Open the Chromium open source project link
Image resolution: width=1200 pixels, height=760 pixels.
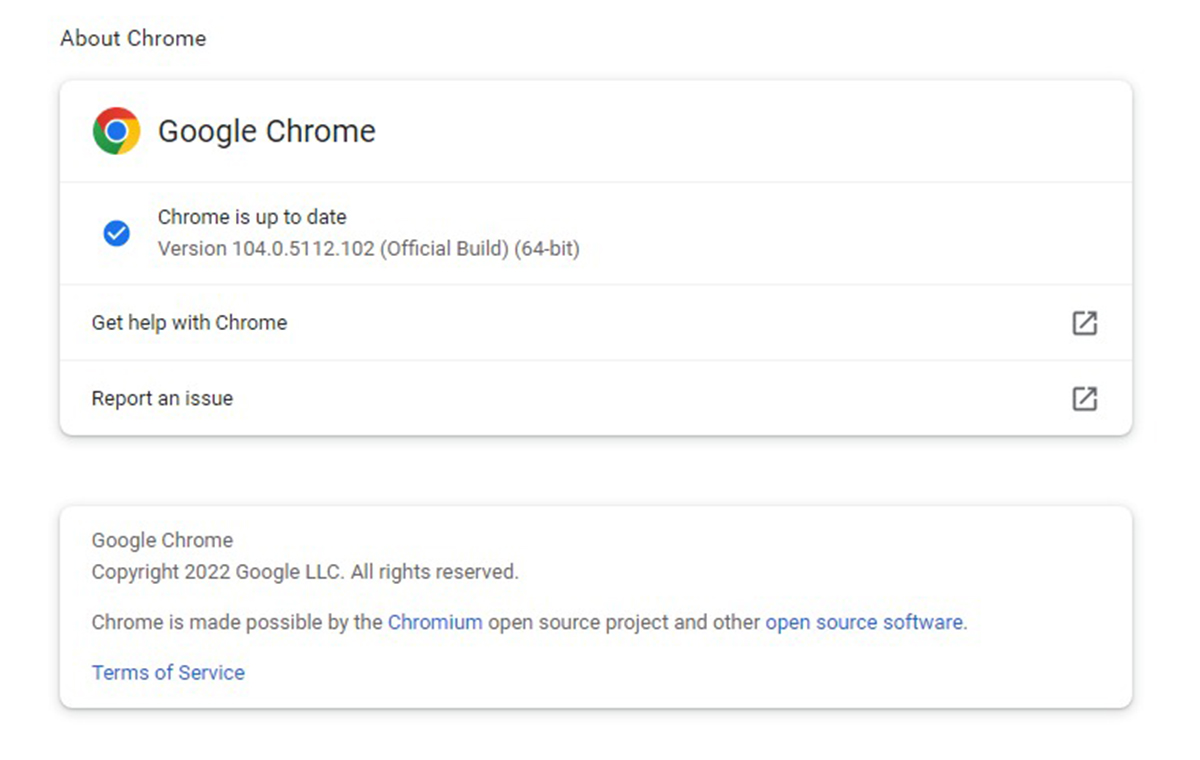pos(435,622)
